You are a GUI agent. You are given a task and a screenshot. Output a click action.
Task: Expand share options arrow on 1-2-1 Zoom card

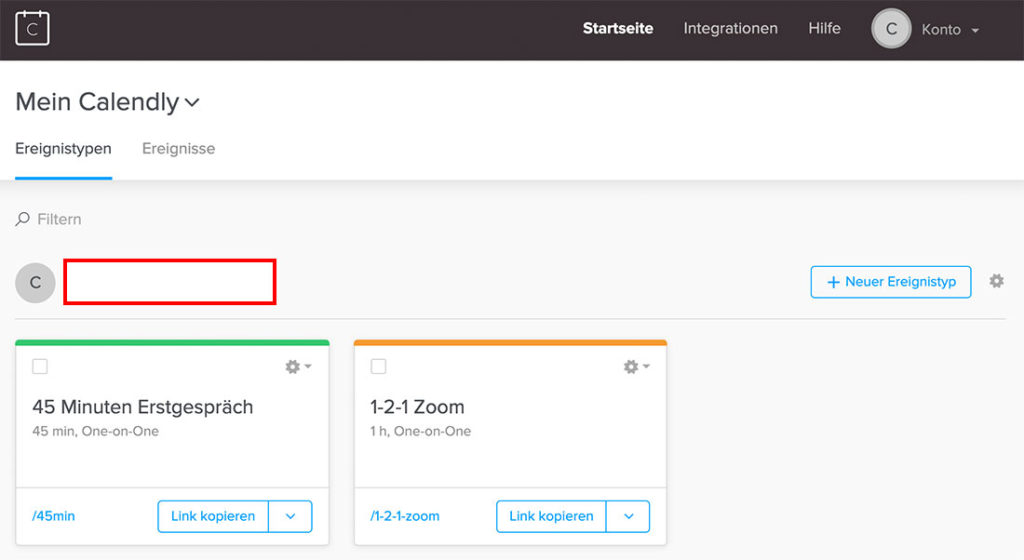tap(628, 516)
